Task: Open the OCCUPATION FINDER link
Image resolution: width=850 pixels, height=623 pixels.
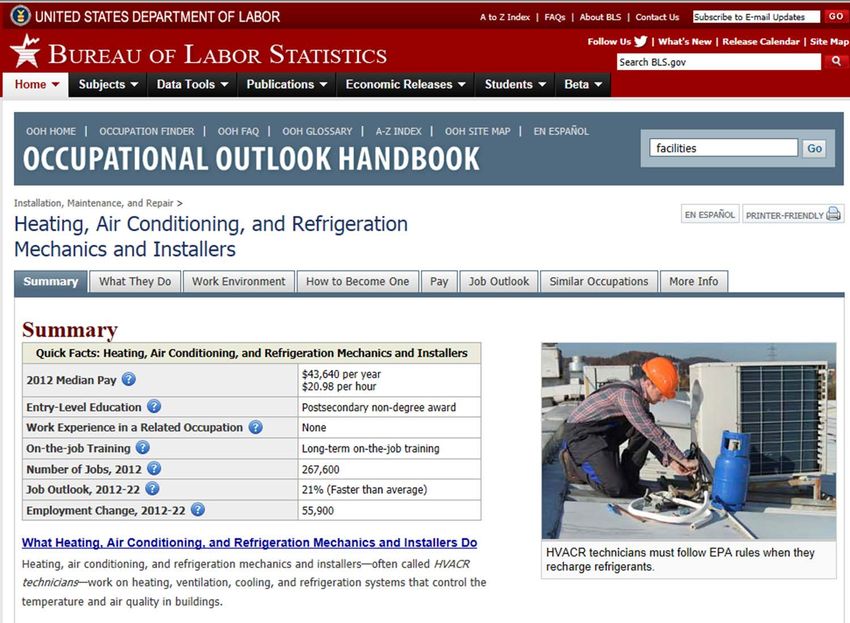Action: (x=146, y=131)
